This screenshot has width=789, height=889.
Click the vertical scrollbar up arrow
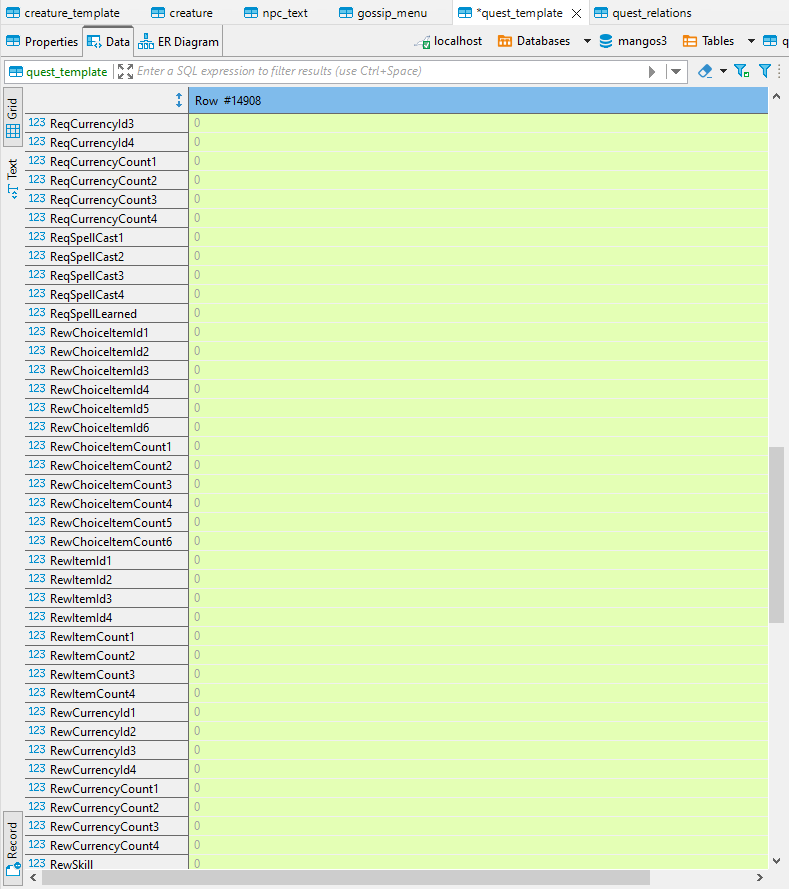pyautogui.click(x=777, y=96)
